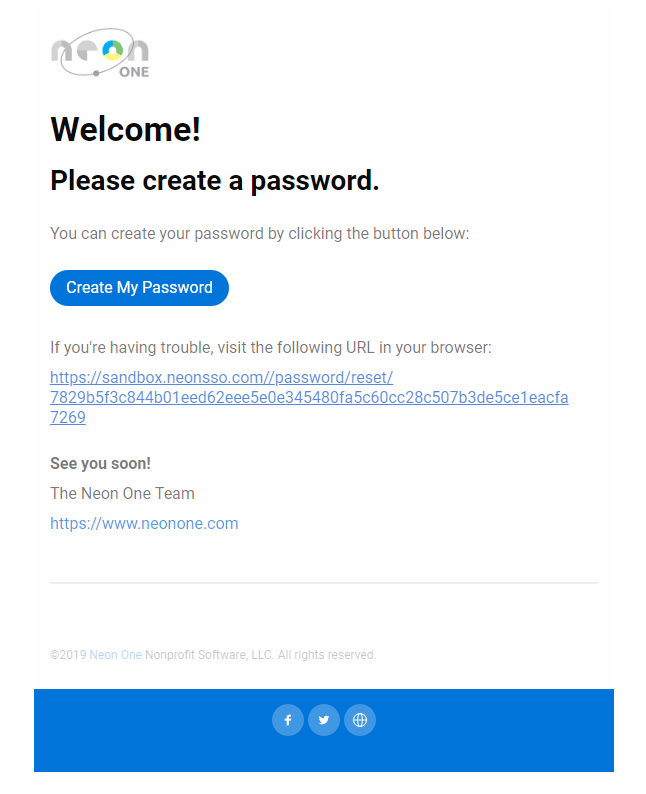Click the Welcome! heading
Screen dimensions: 646x794
click(x=126, y=129)
